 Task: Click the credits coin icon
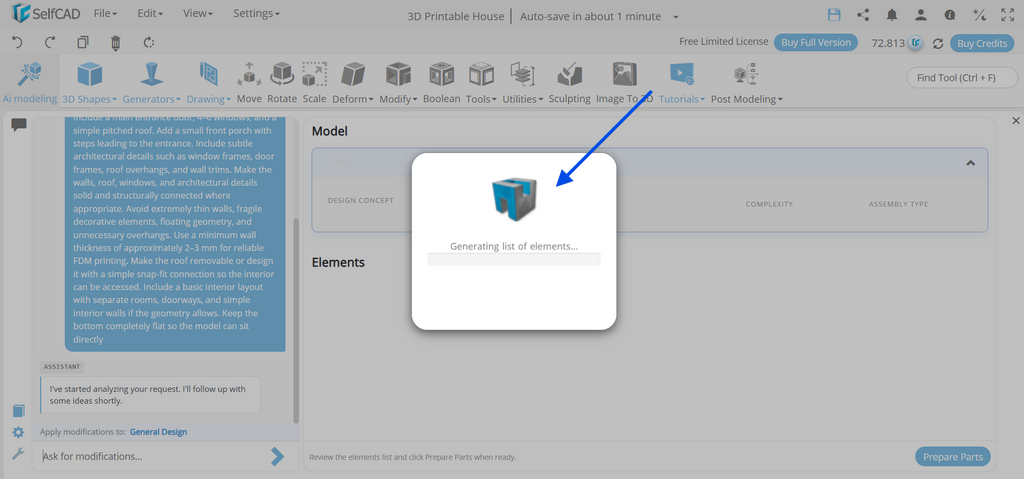pyautogui.click(x=916, y=43)
